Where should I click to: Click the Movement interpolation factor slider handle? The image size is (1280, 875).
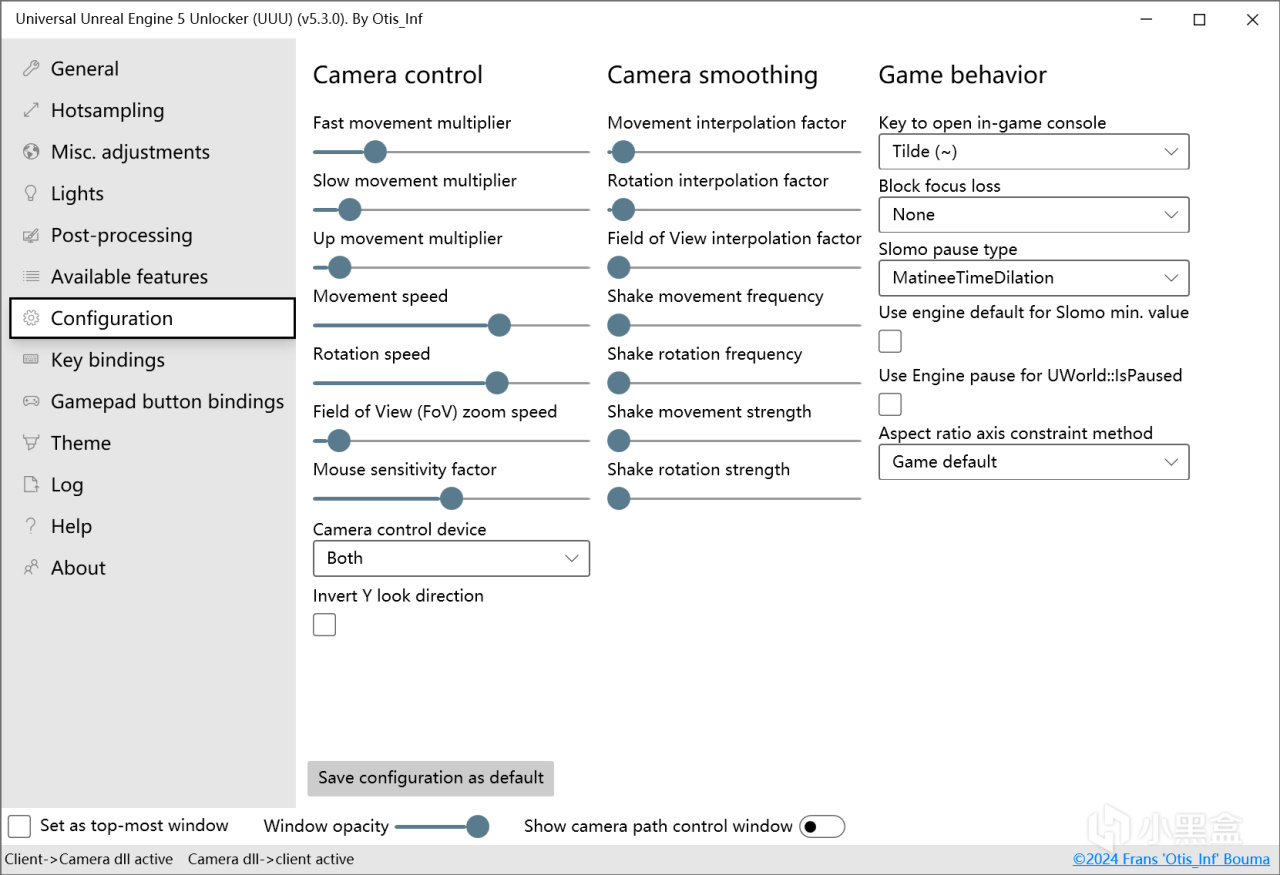[623, 152]
